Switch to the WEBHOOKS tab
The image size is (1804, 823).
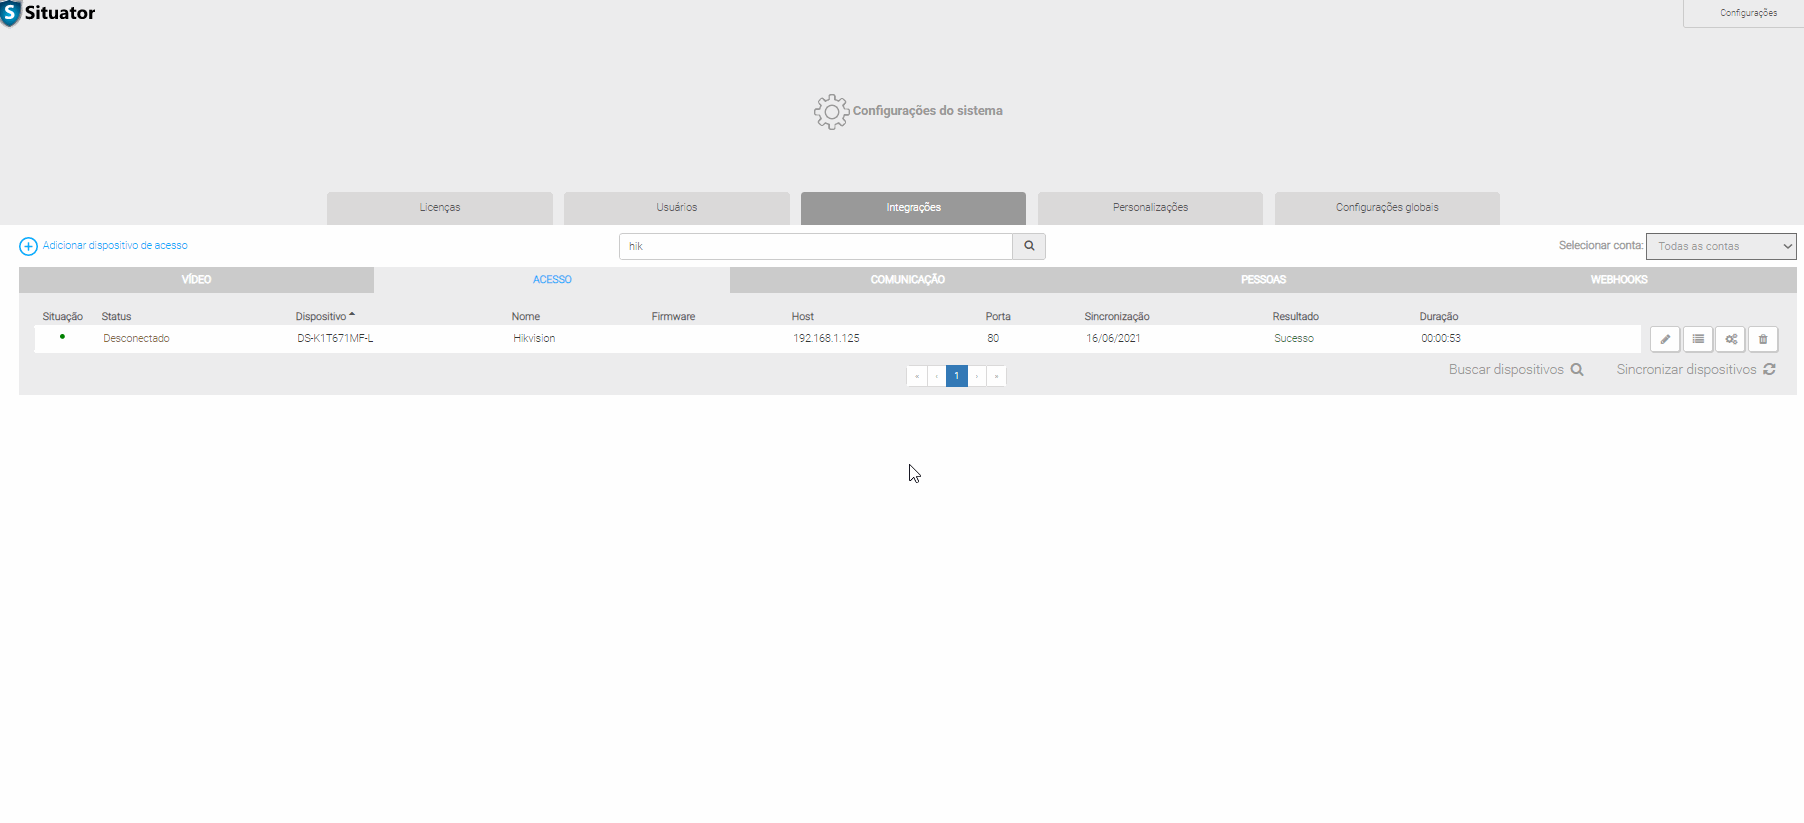pyautogui.click(x=1619, y=280)
